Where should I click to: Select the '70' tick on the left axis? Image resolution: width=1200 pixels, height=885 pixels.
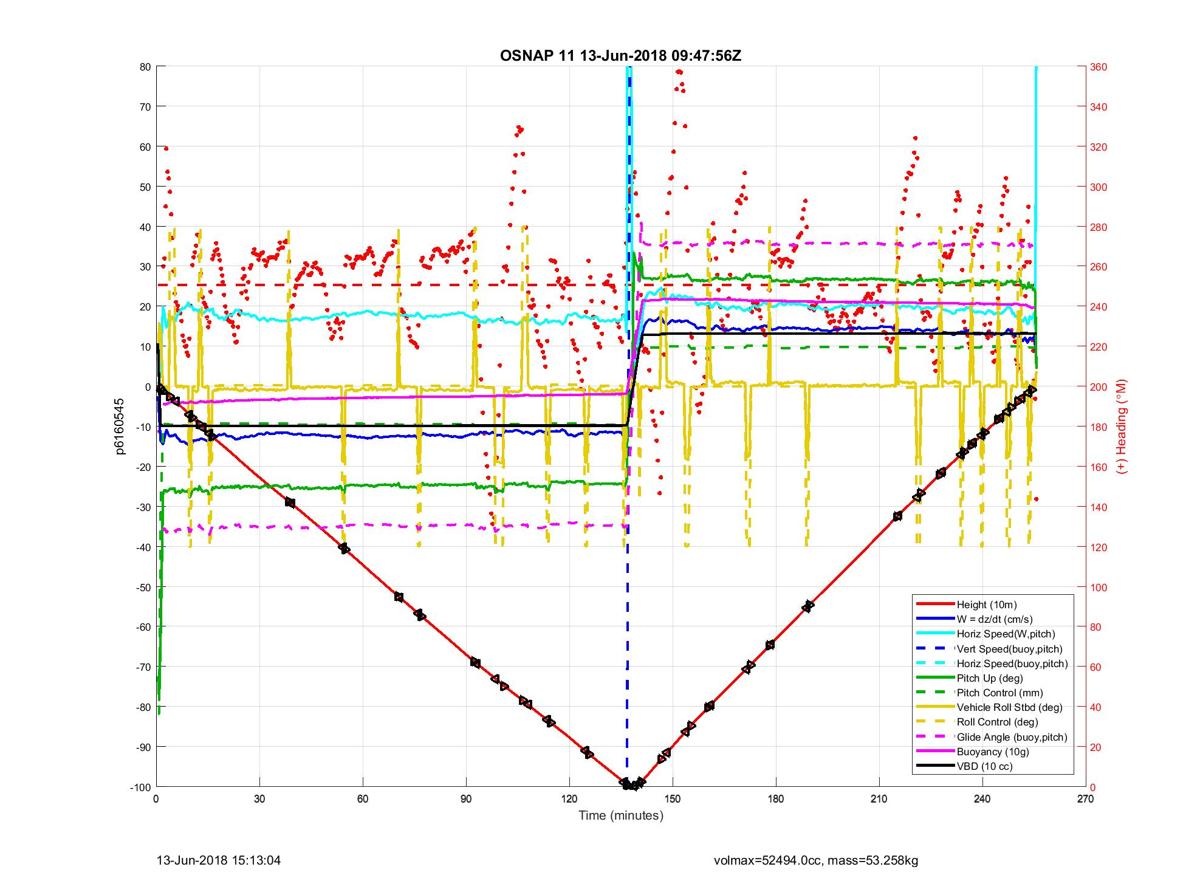(x=144, y=107)
